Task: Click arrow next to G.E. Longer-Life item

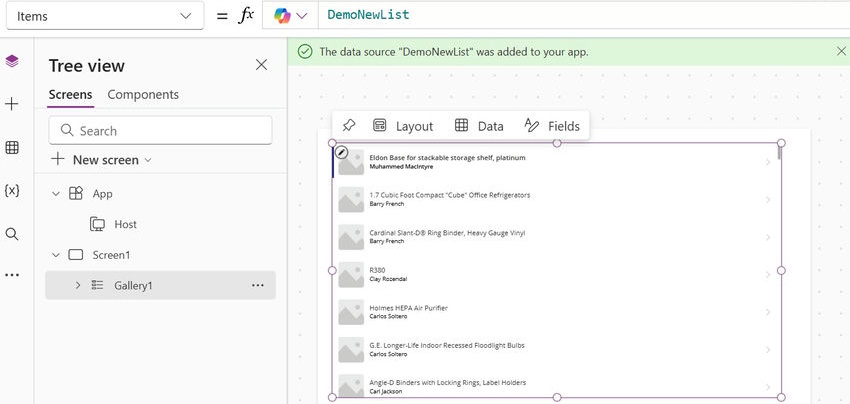Action: pos(768,349)
